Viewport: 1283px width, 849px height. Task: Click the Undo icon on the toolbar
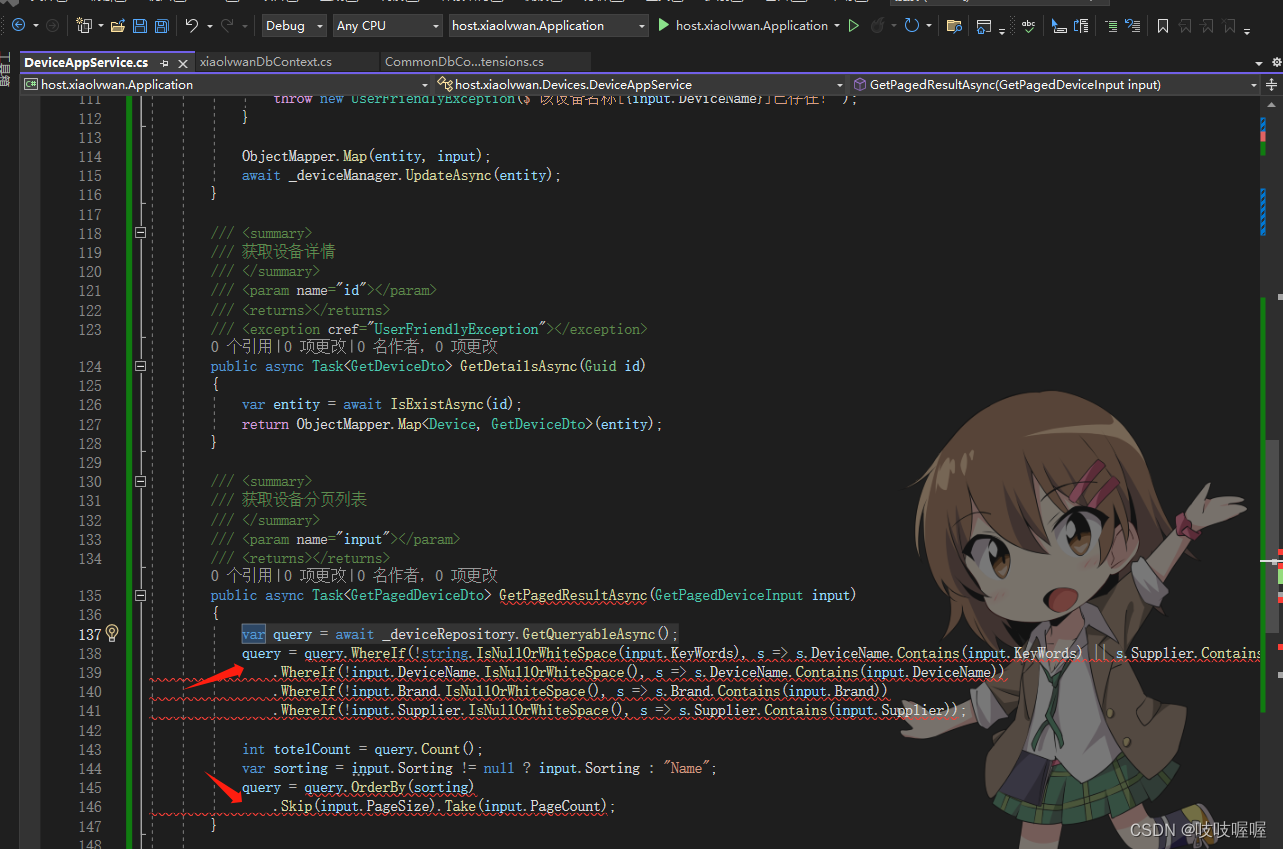194,25
